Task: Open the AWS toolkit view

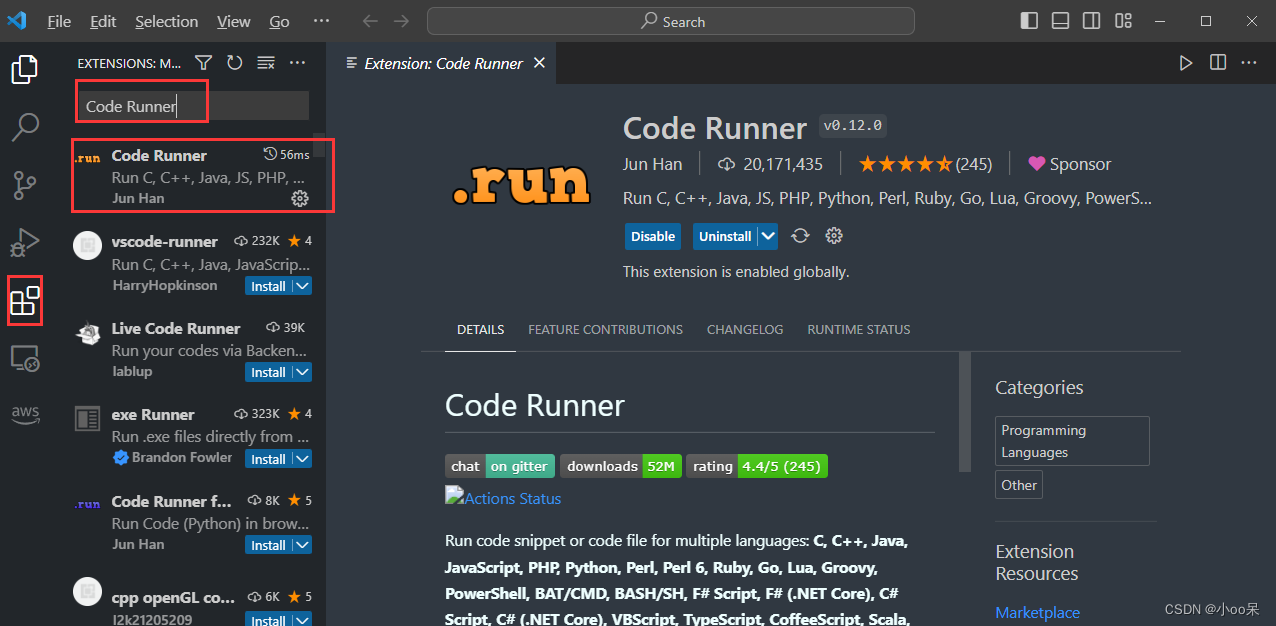Action: point(24,414)
